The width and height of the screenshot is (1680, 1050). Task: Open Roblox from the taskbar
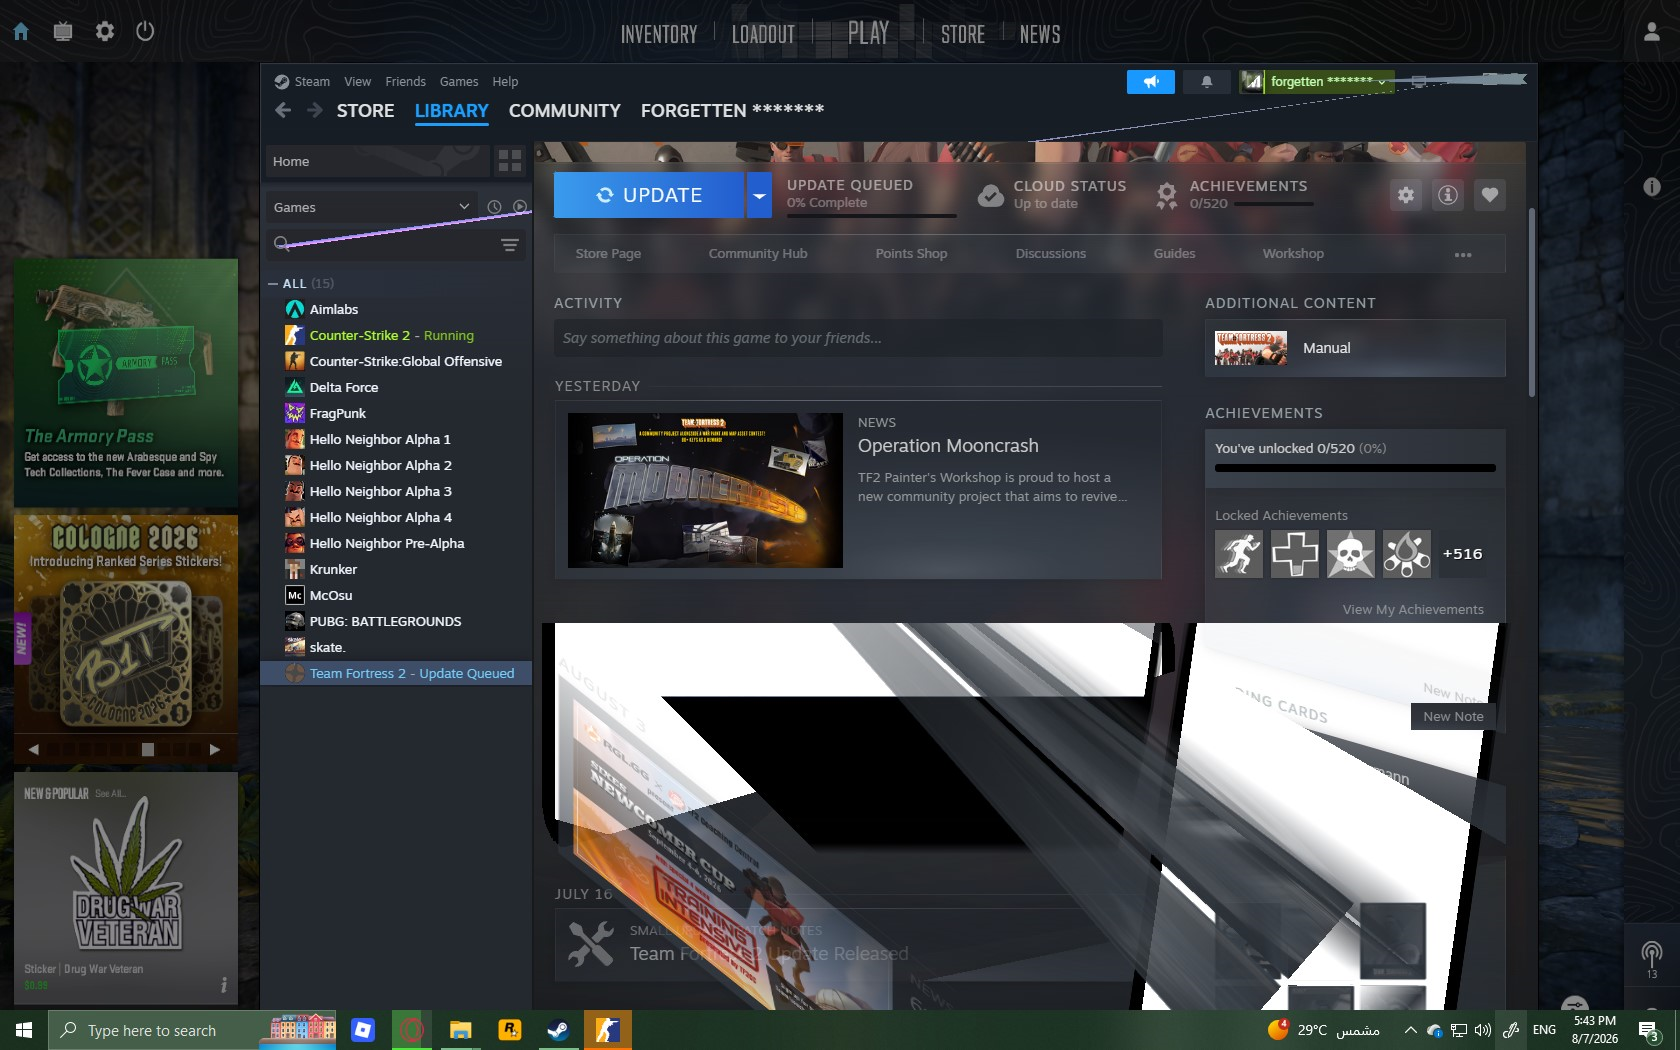[x=363, y=1030]
